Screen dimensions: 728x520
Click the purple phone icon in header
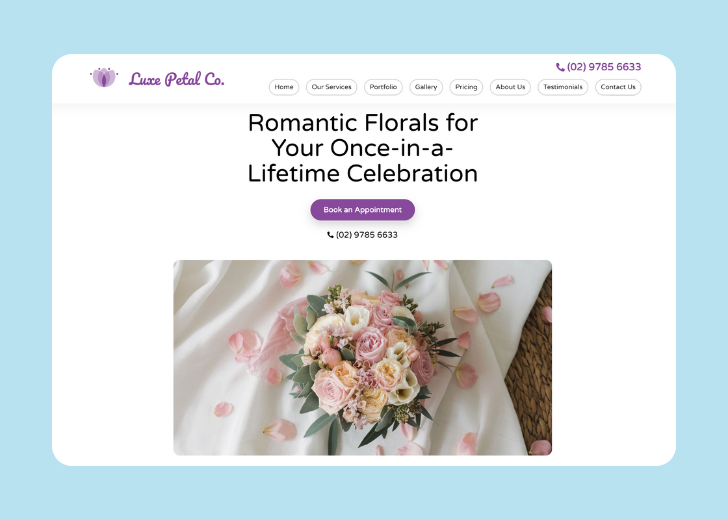pyautogui.click(x=560, y=67)
